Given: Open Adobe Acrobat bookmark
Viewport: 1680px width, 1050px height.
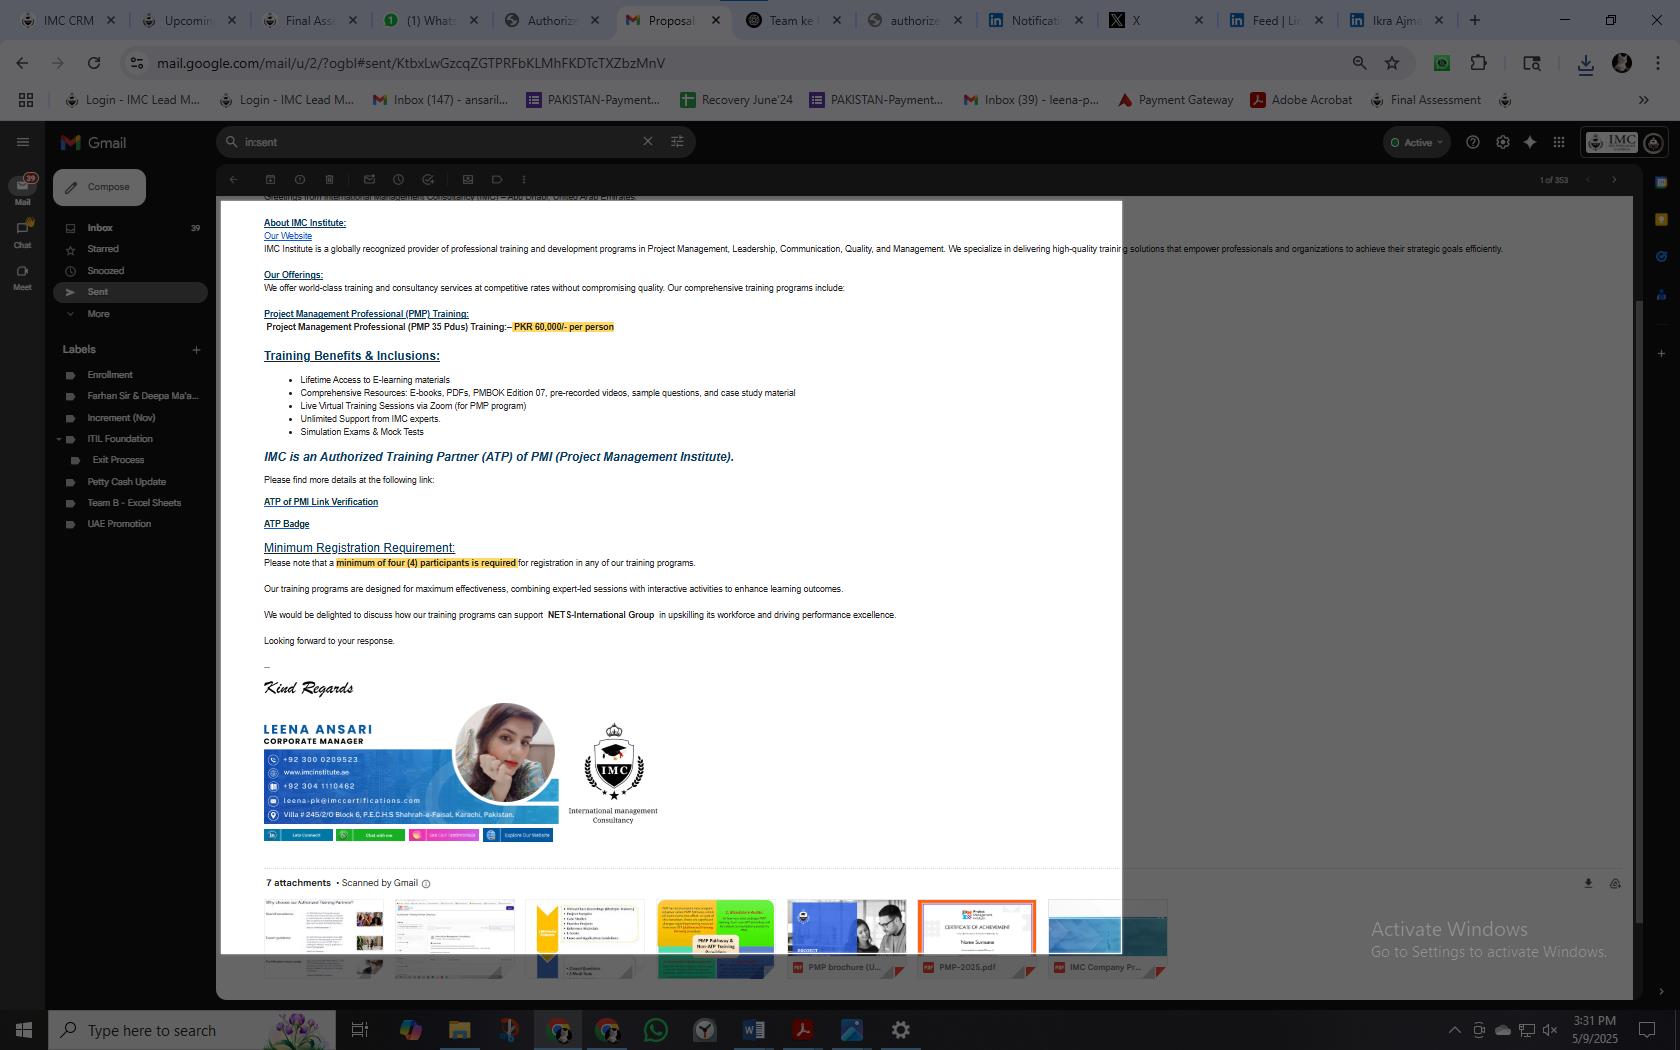Looking at the screenshot, I should pyautogui.click(x=1301, y=100).
